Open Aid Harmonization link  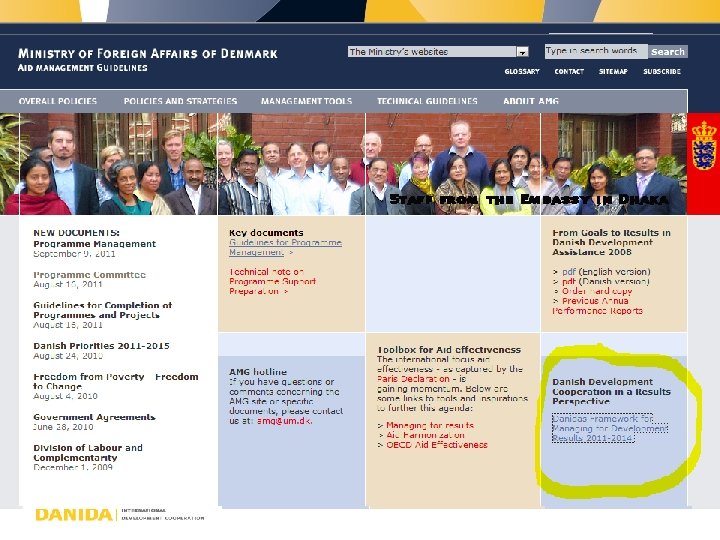coord(425,435)
